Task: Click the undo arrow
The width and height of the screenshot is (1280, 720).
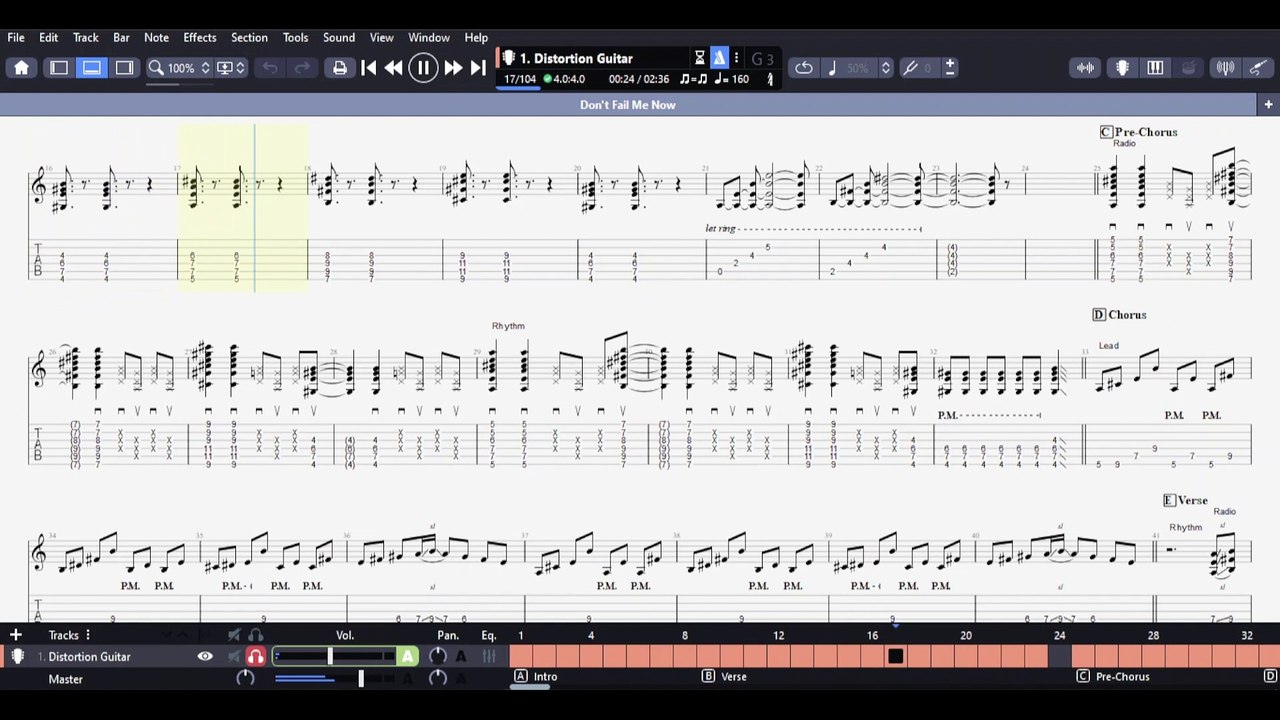Action: pyautogui.click(x=270, y=68)
